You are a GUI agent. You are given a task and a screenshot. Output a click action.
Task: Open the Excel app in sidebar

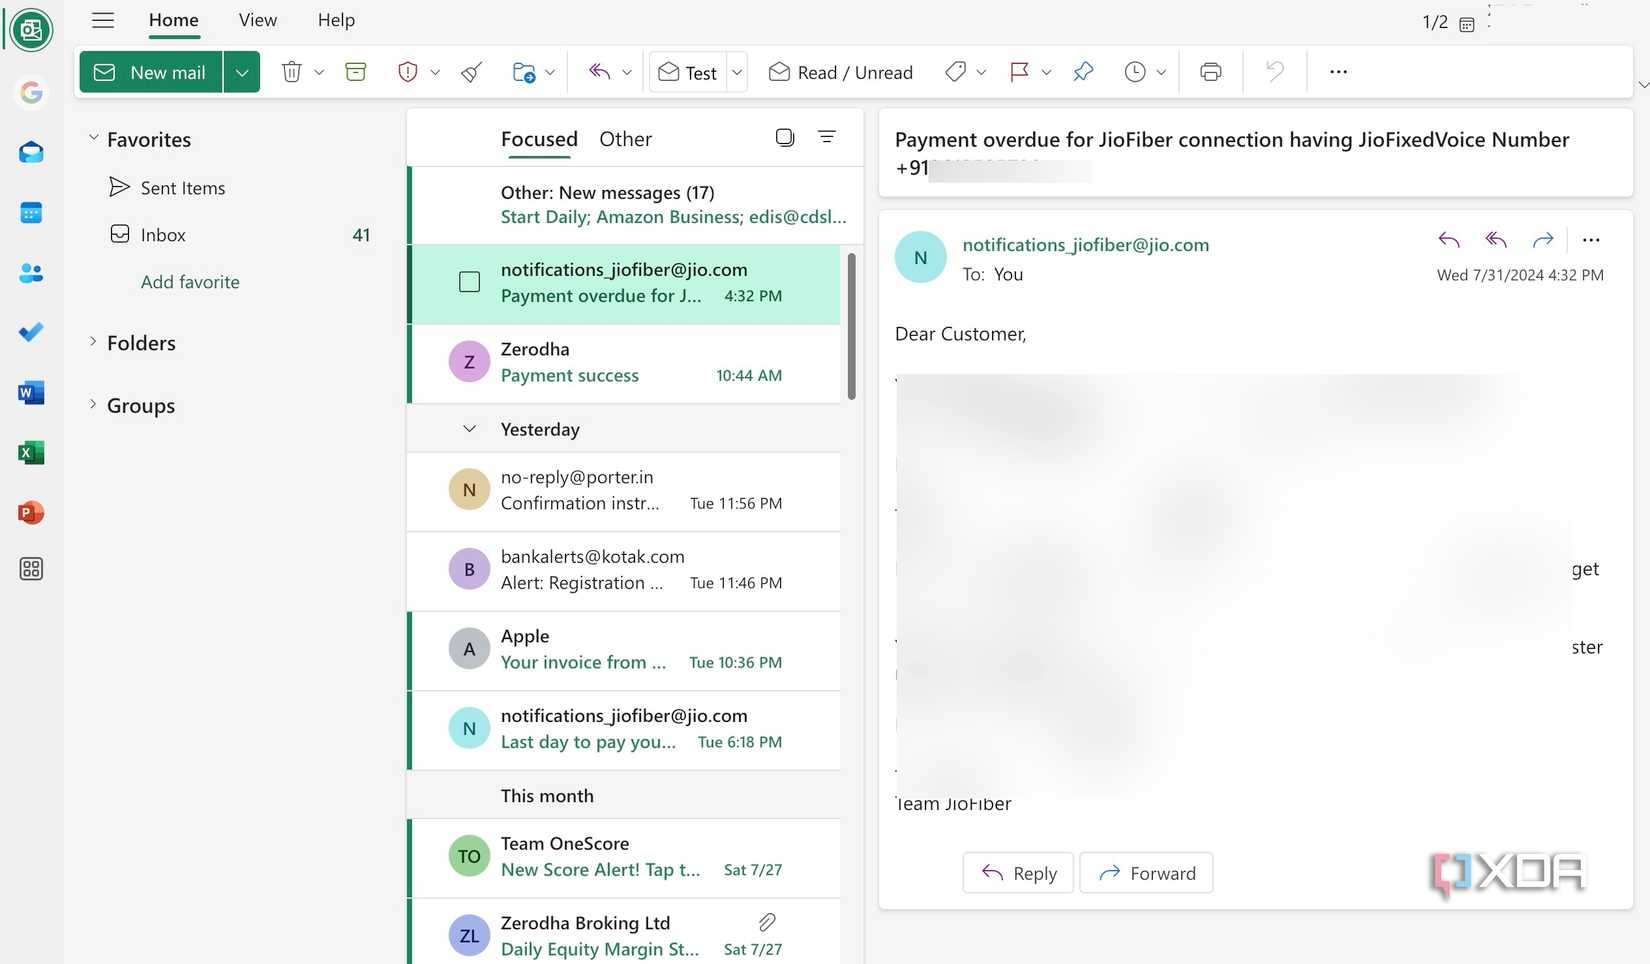pos(31,453)
